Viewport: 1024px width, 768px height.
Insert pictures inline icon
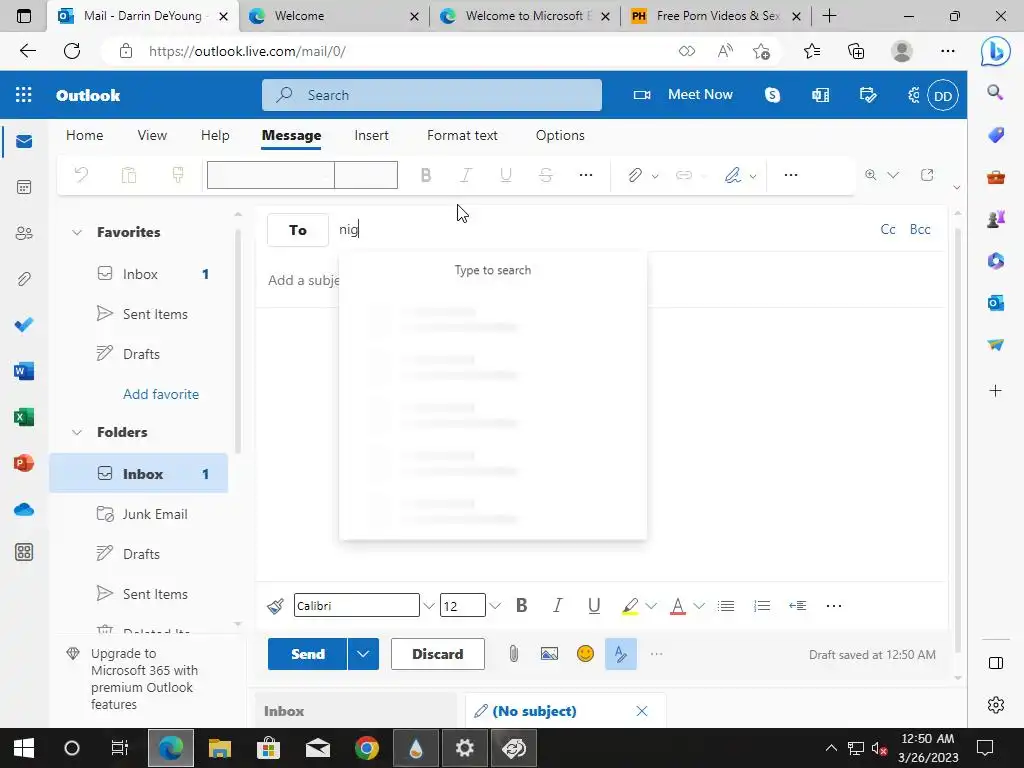tap(549, 654)
